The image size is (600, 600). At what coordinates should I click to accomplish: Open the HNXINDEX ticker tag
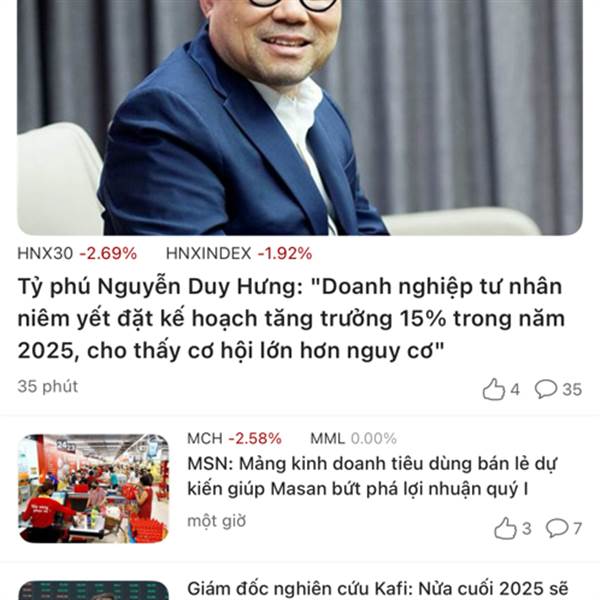coord(239,253)
